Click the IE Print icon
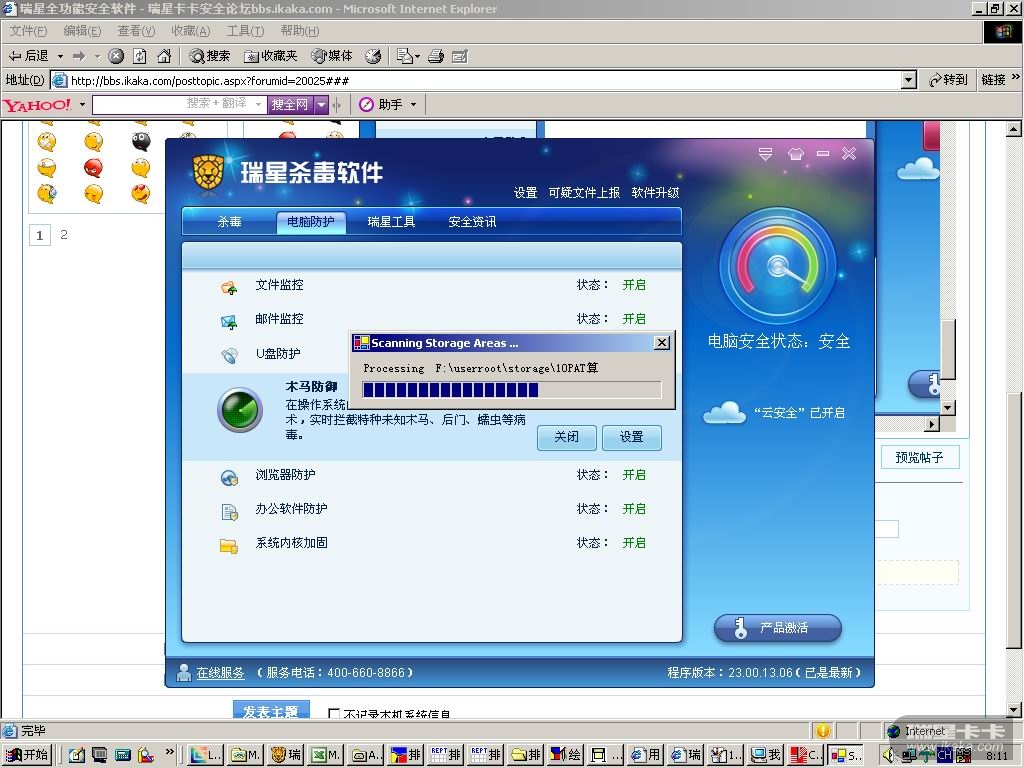The height and width of the screenshot is (768, 1024). (436, 56)
